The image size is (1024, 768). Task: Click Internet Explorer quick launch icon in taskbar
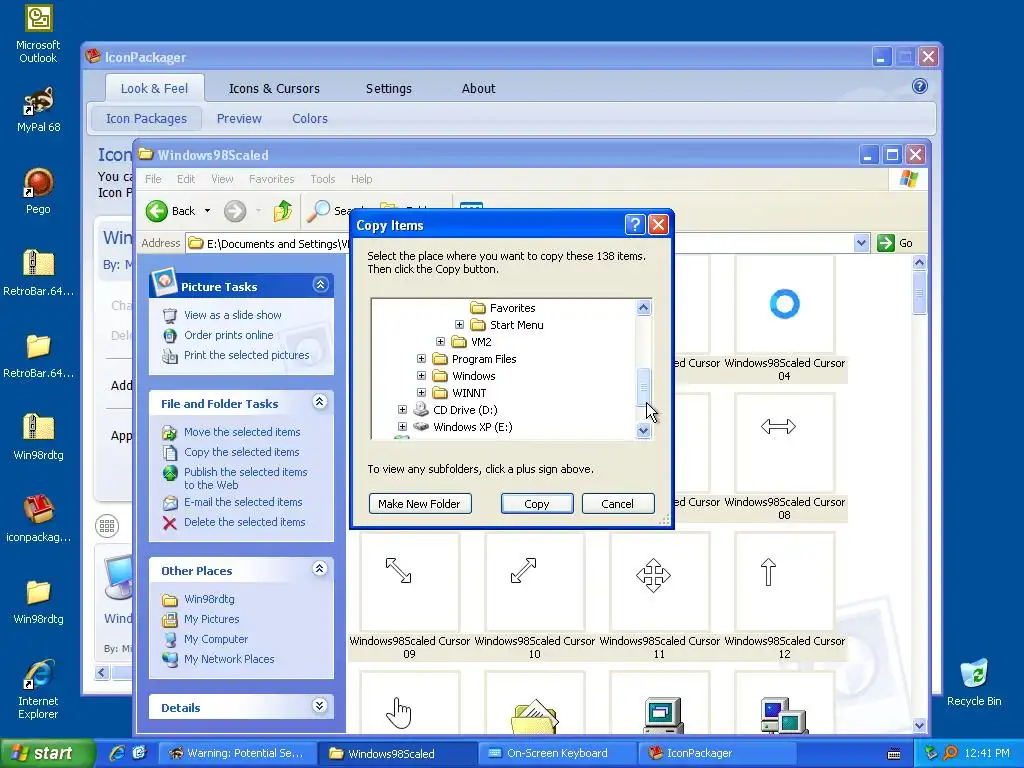pos(117,753)
